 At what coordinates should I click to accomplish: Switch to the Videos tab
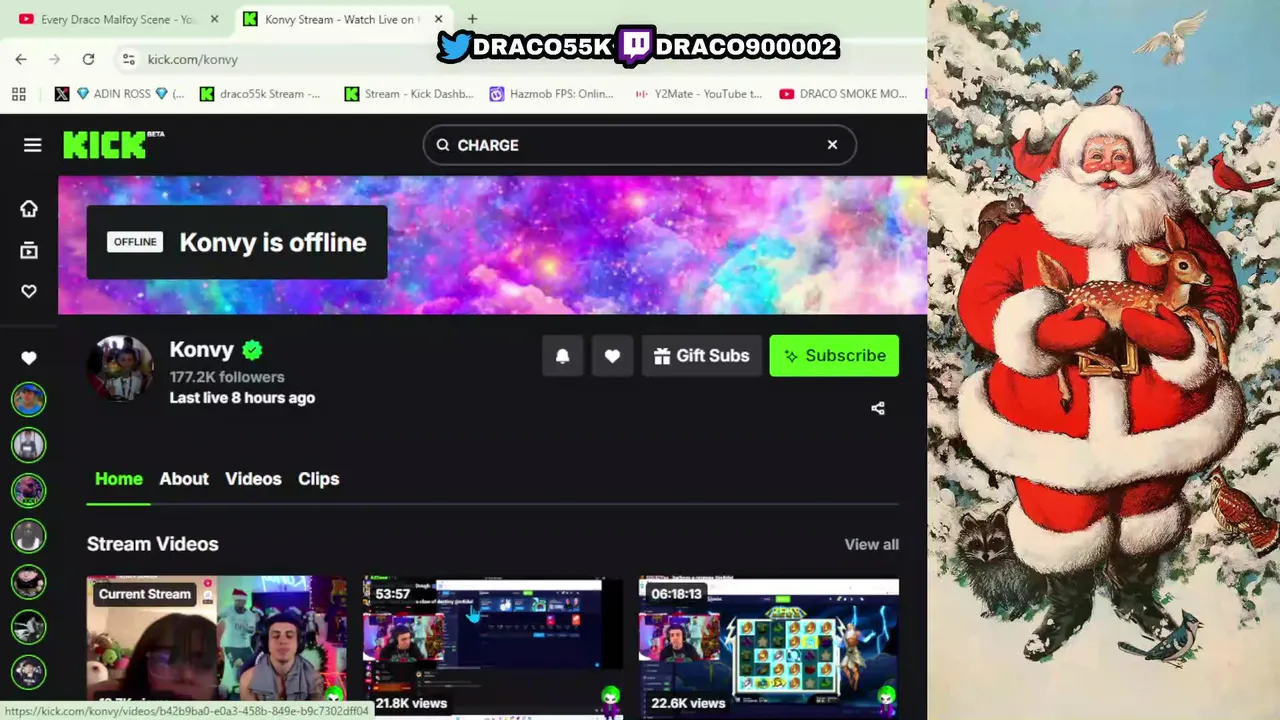(253, 479)
